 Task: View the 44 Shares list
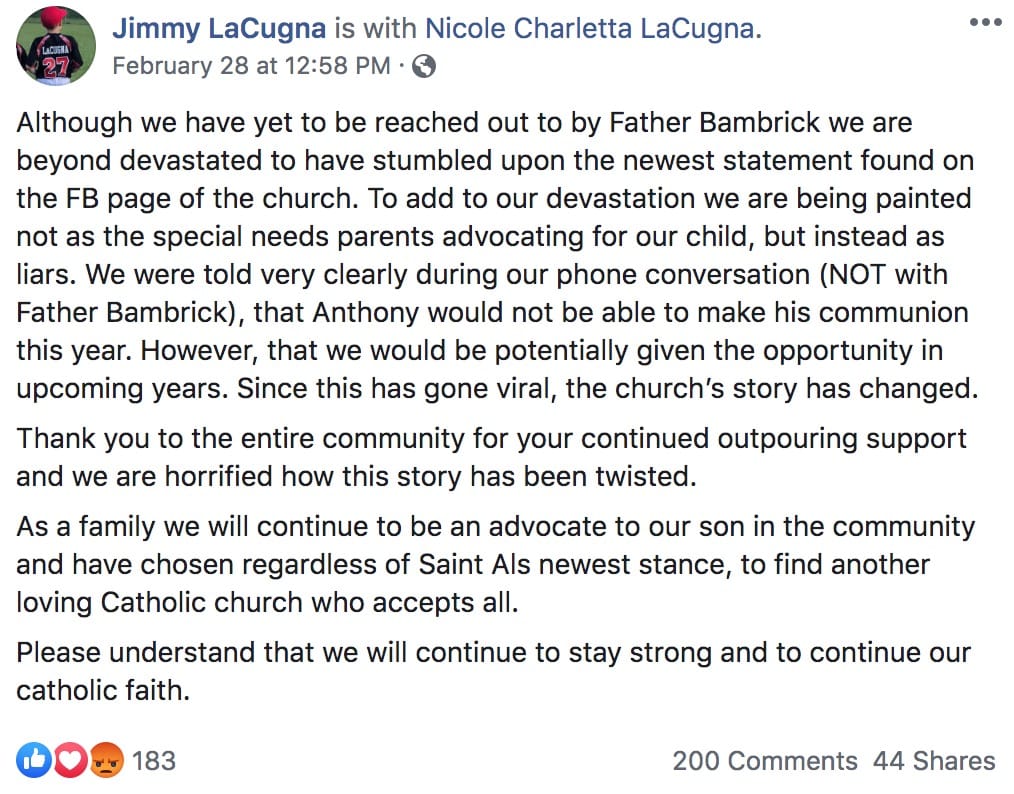[934, 761]
